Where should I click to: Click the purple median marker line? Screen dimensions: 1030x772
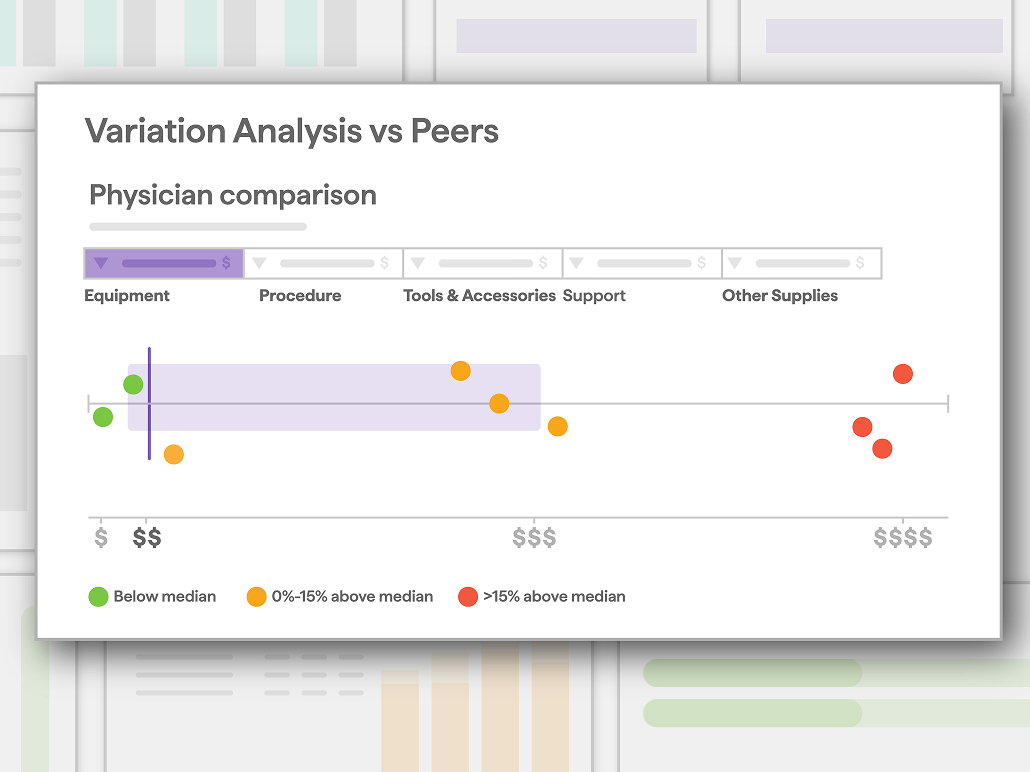tap(149, 403)
